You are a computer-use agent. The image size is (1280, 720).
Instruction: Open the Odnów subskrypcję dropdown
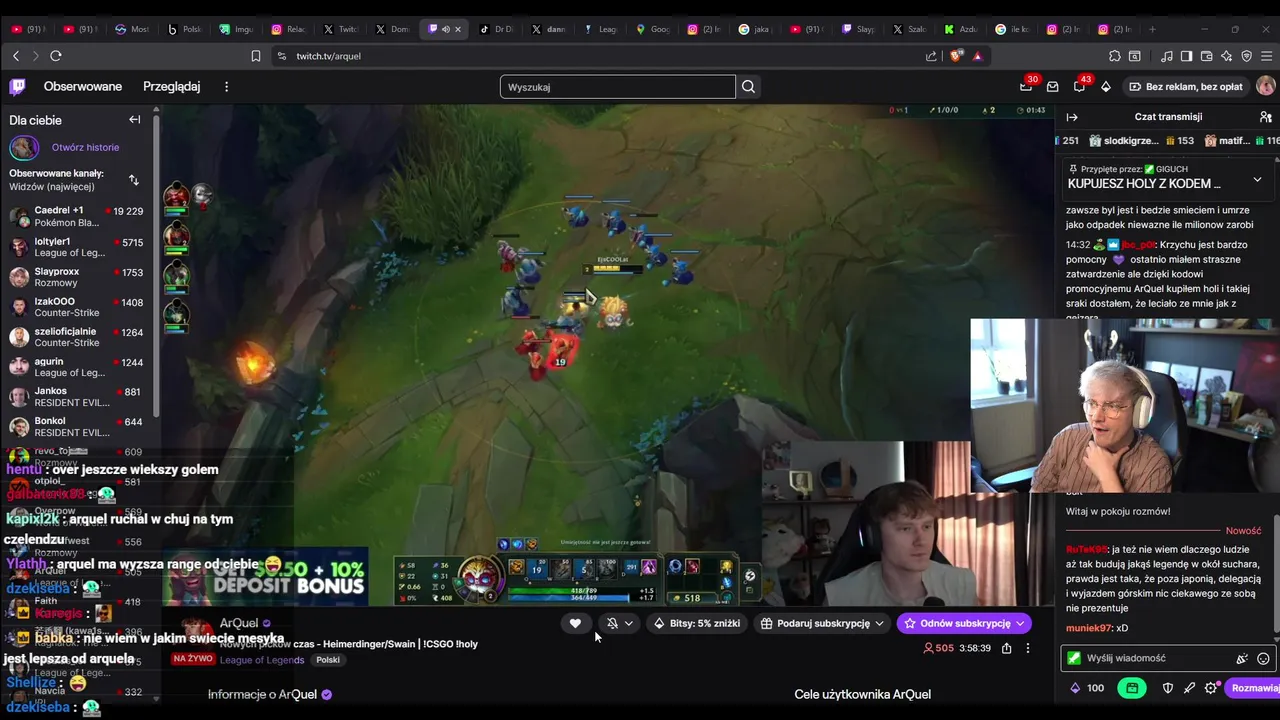point(1020,623)
